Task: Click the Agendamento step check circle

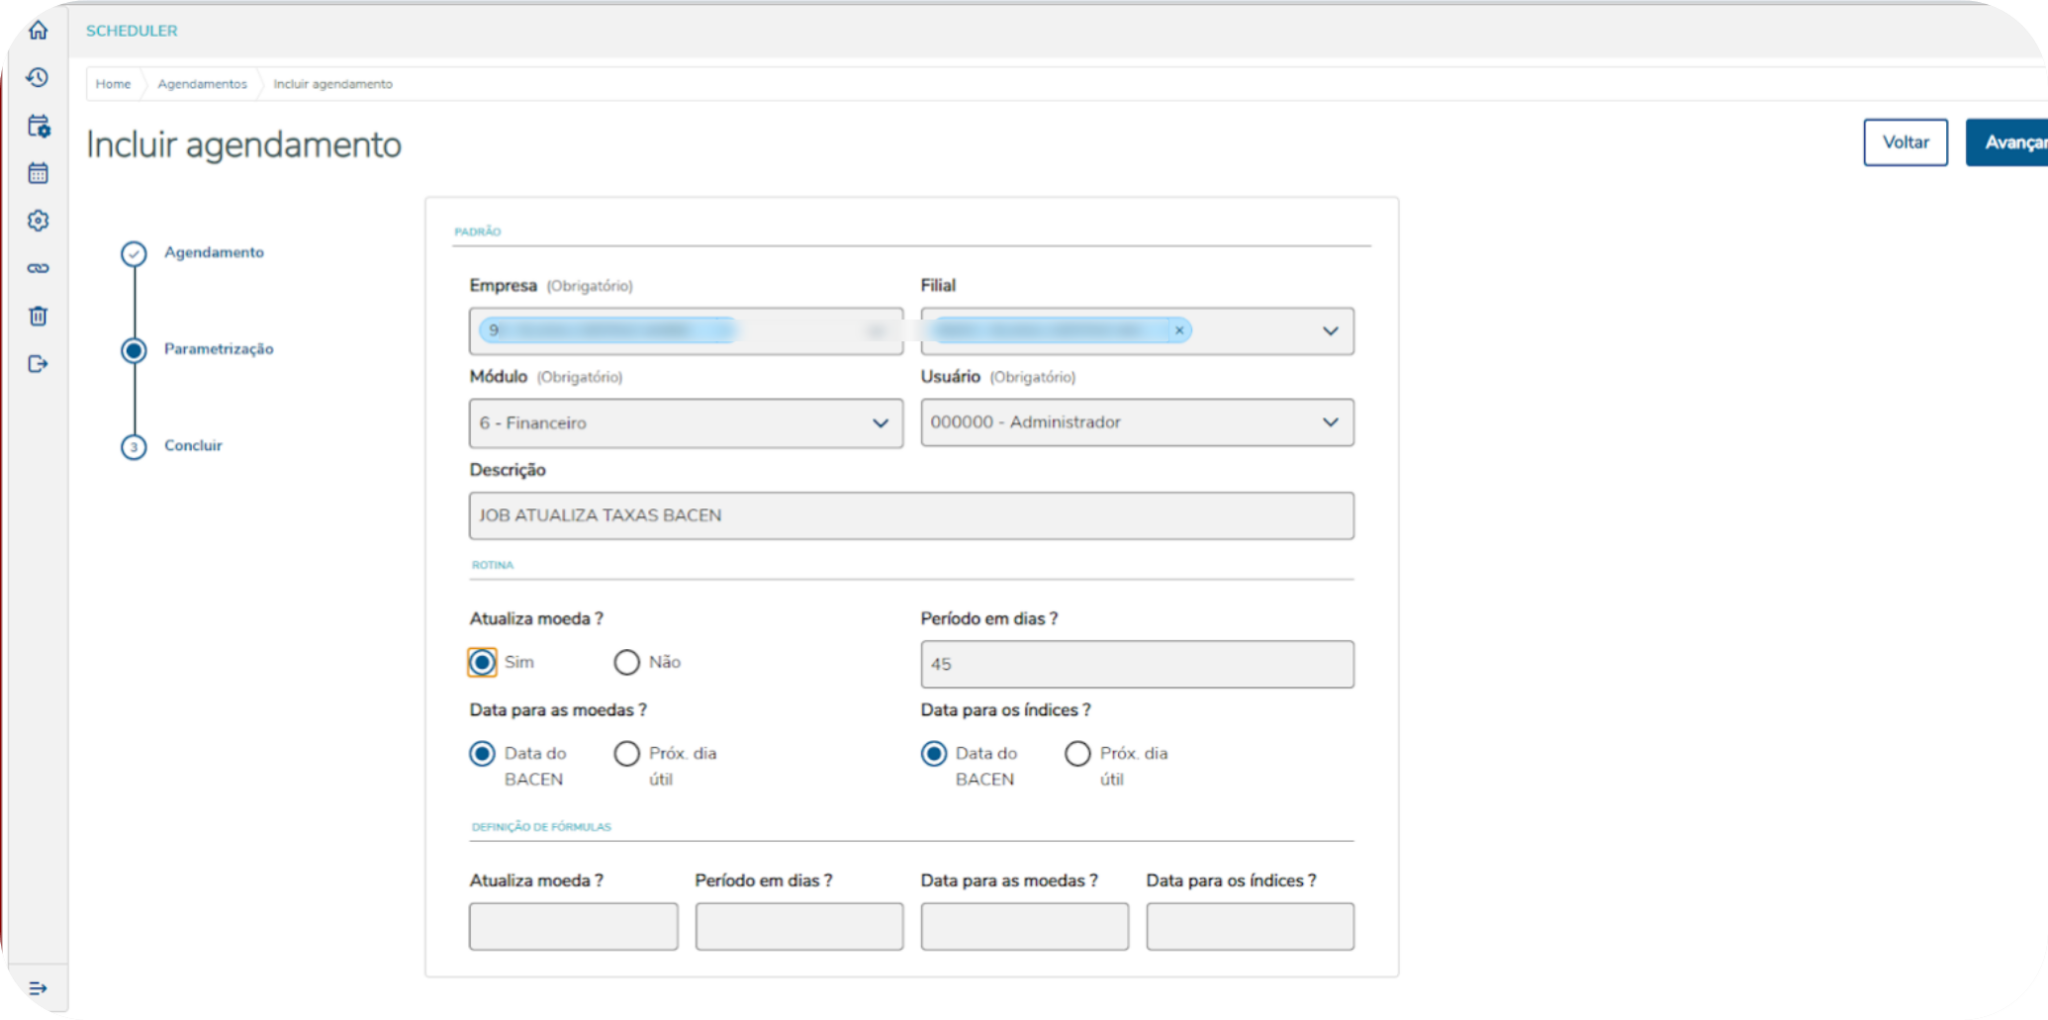Action: (134, 253)
